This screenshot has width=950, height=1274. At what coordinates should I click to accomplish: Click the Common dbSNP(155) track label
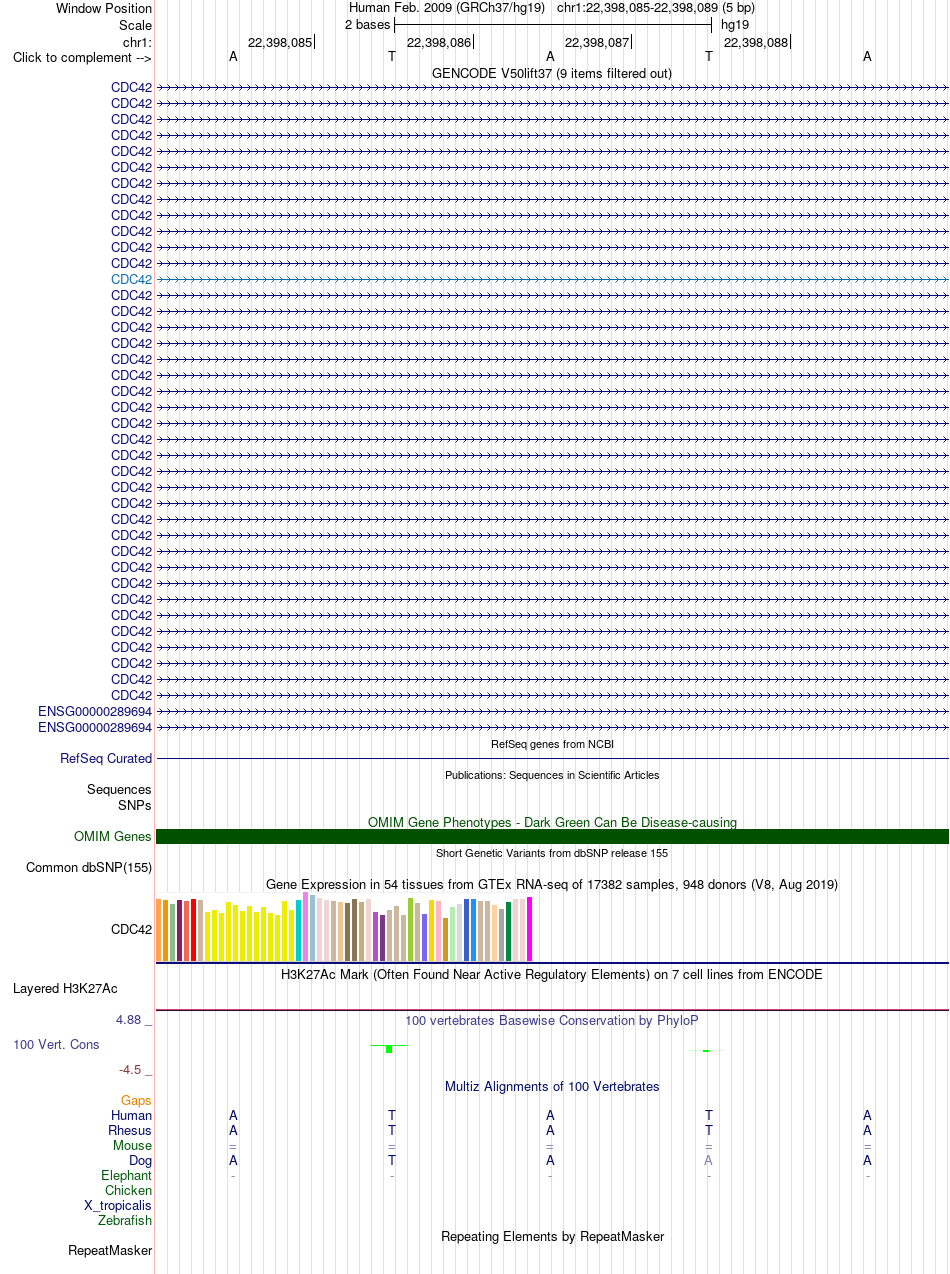[x=89, y=867]
